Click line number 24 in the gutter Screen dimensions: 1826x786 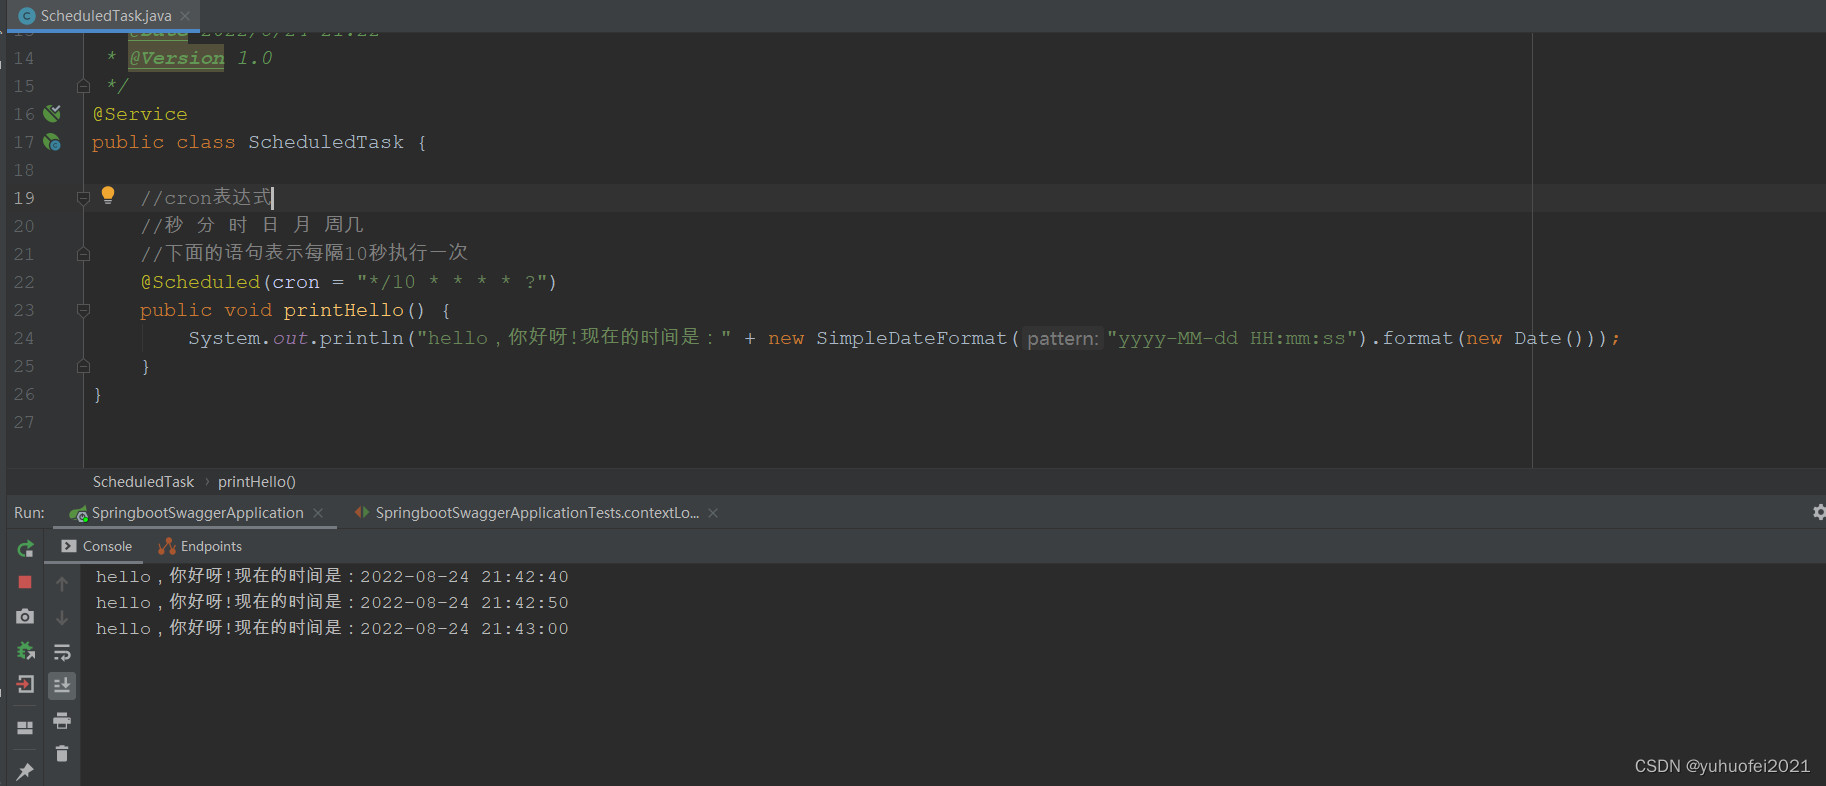[x=24, y=338]
